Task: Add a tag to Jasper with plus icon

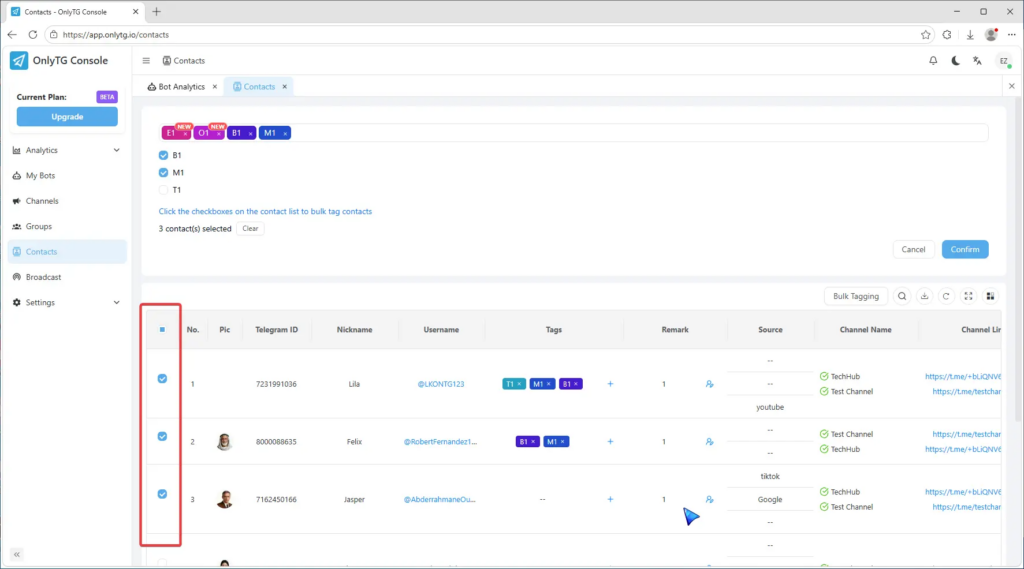Action: (x=610, y=499)
